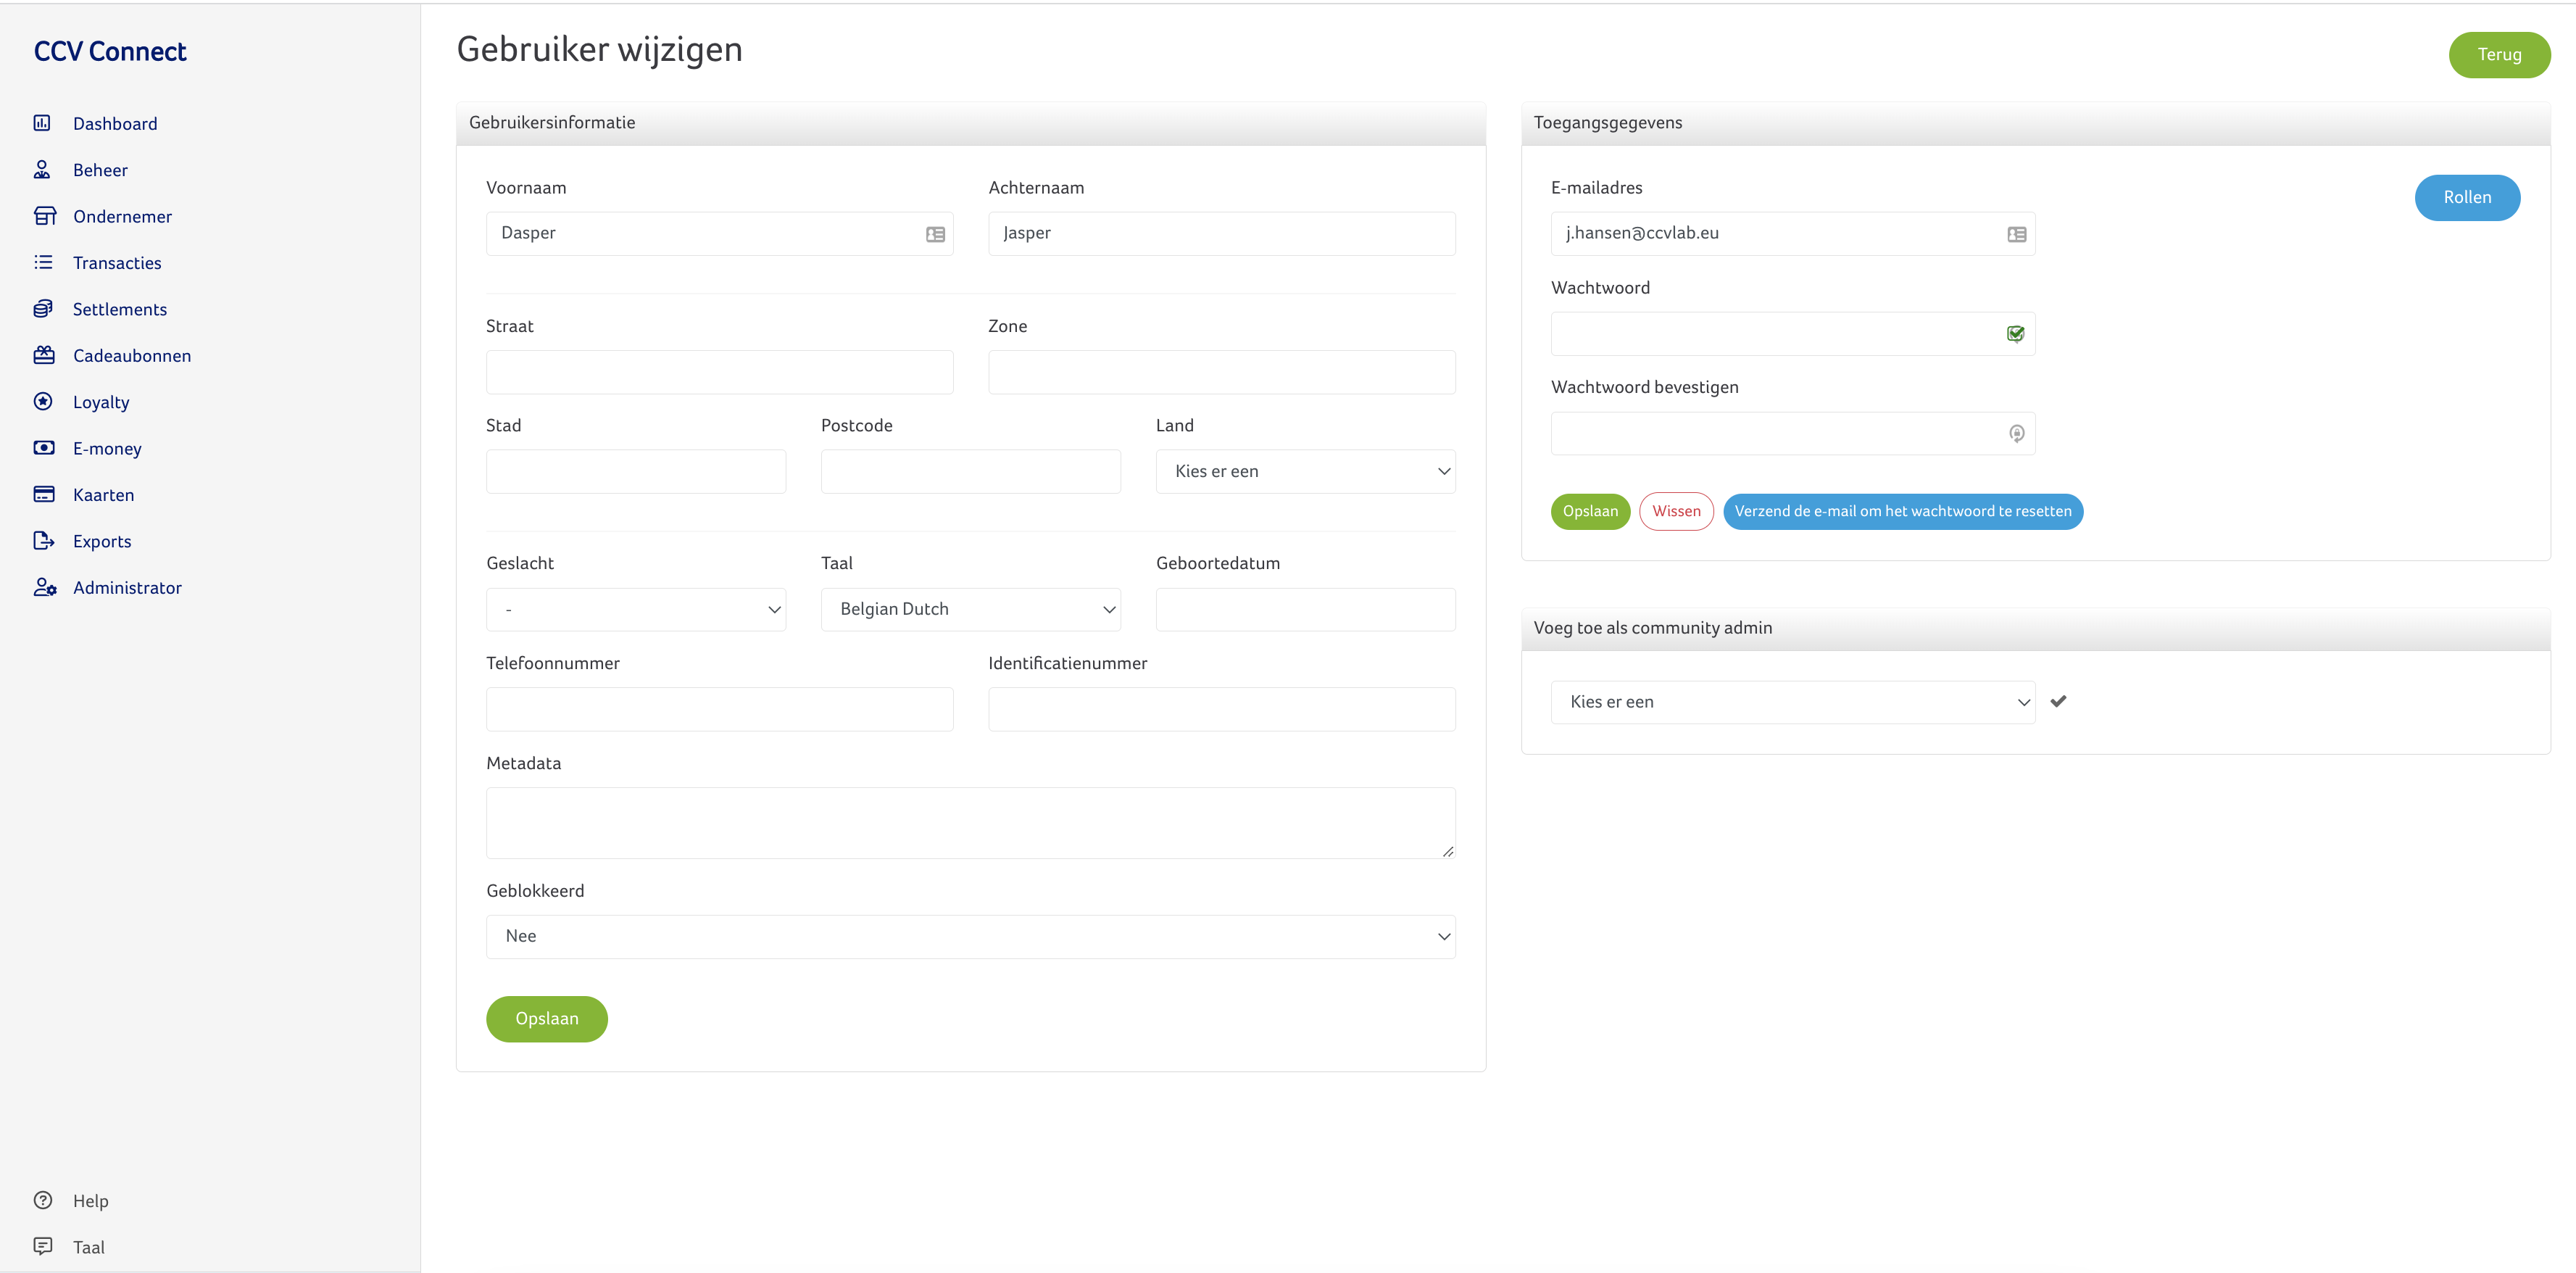Send the password reset e-mail
This screenshot has width=2576, height=1273.
coord(1902,511)
